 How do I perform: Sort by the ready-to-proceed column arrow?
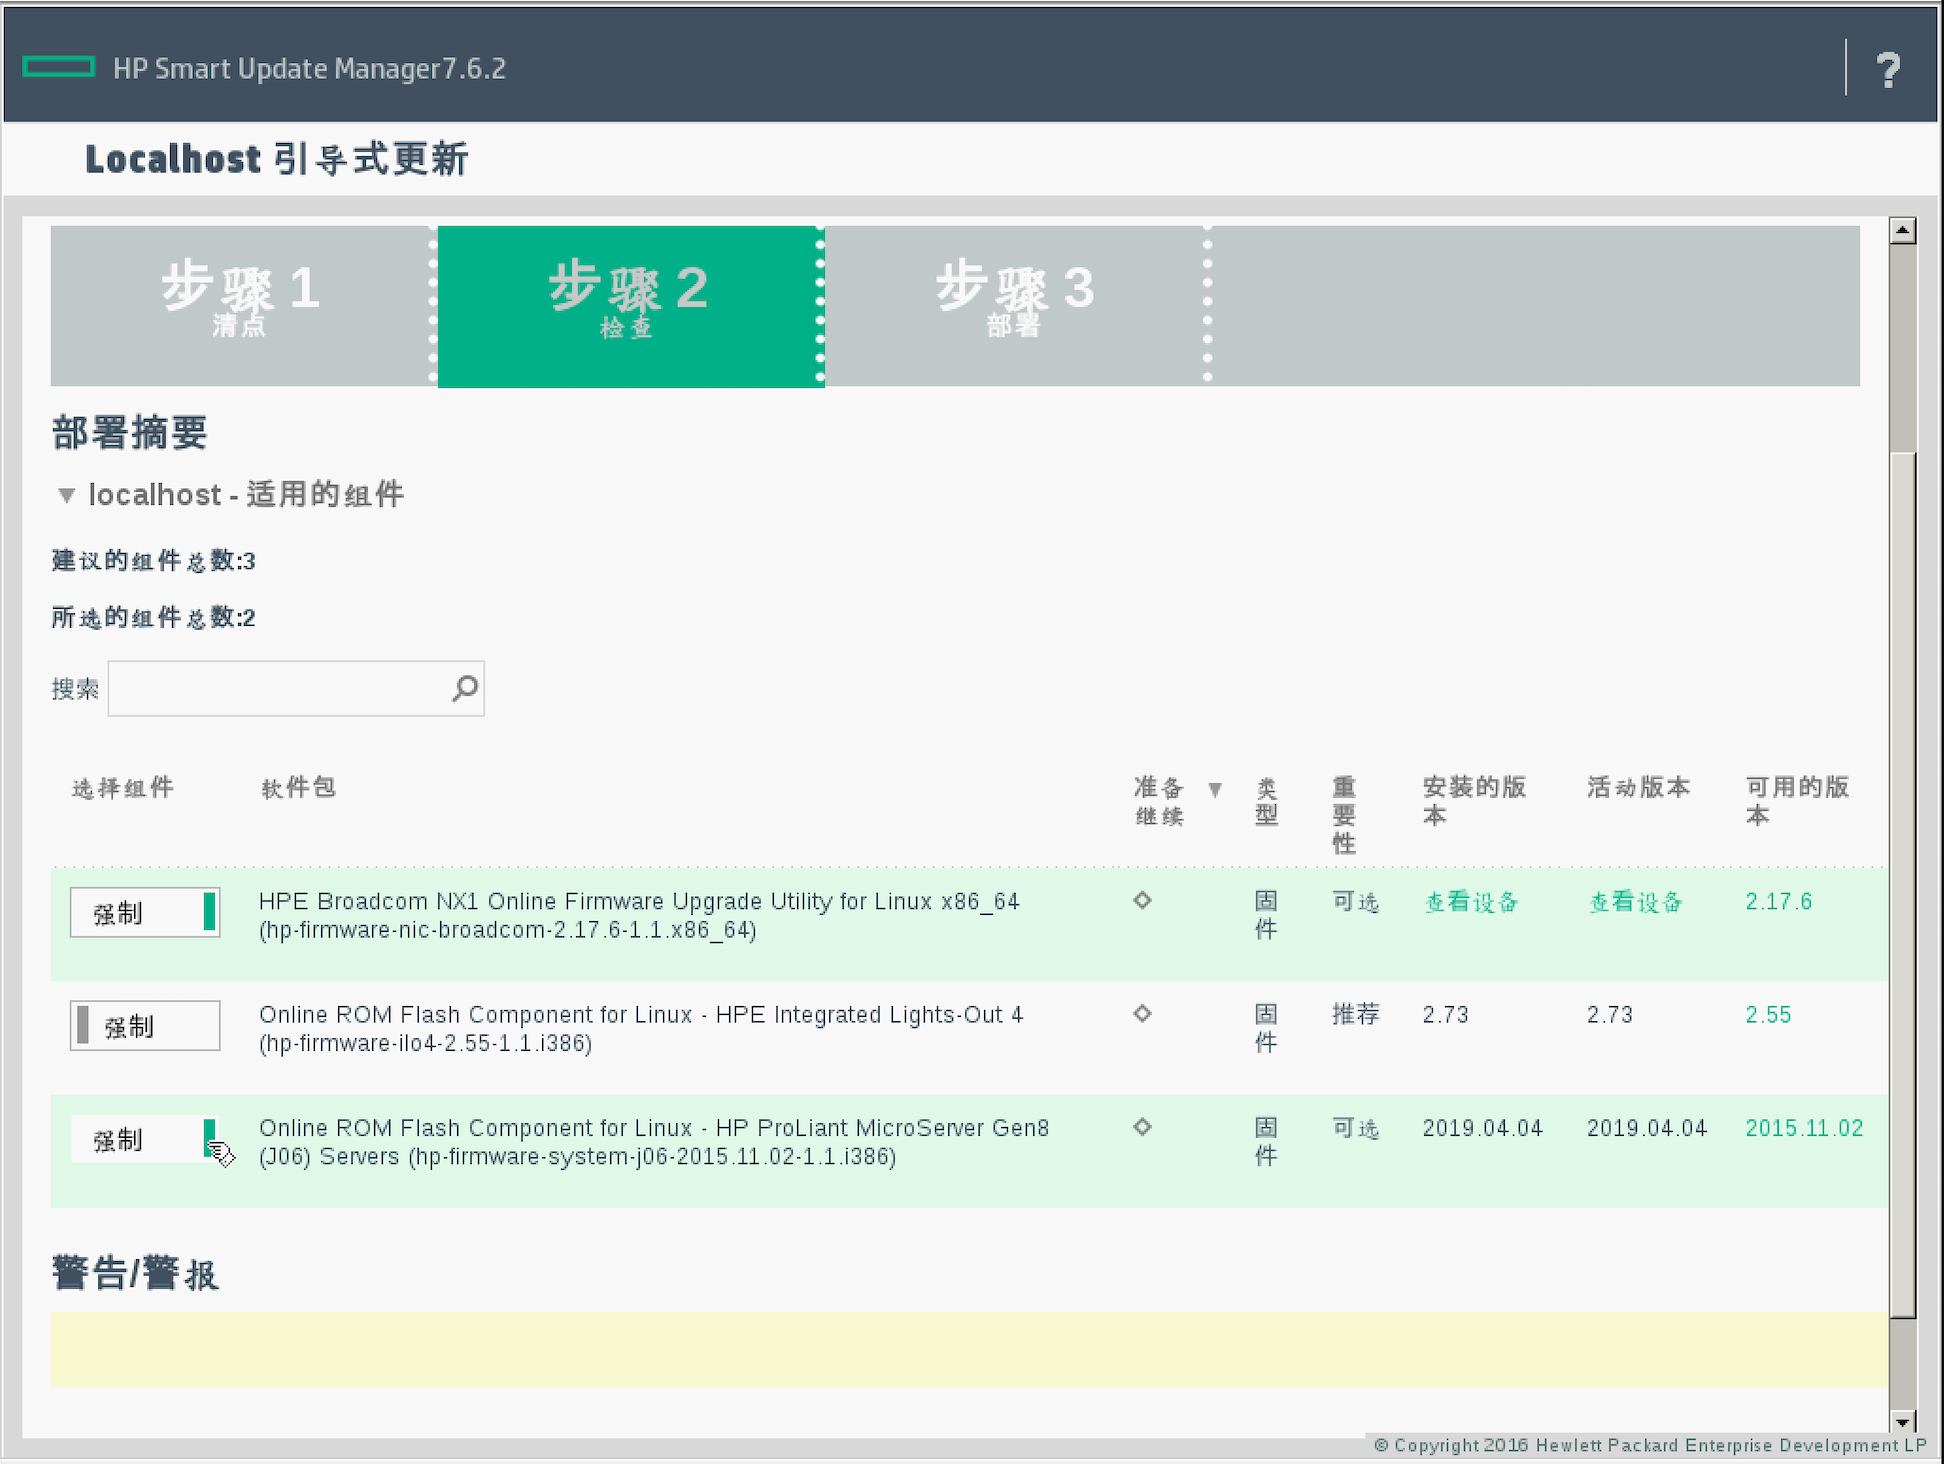(x=1215, y=789)
